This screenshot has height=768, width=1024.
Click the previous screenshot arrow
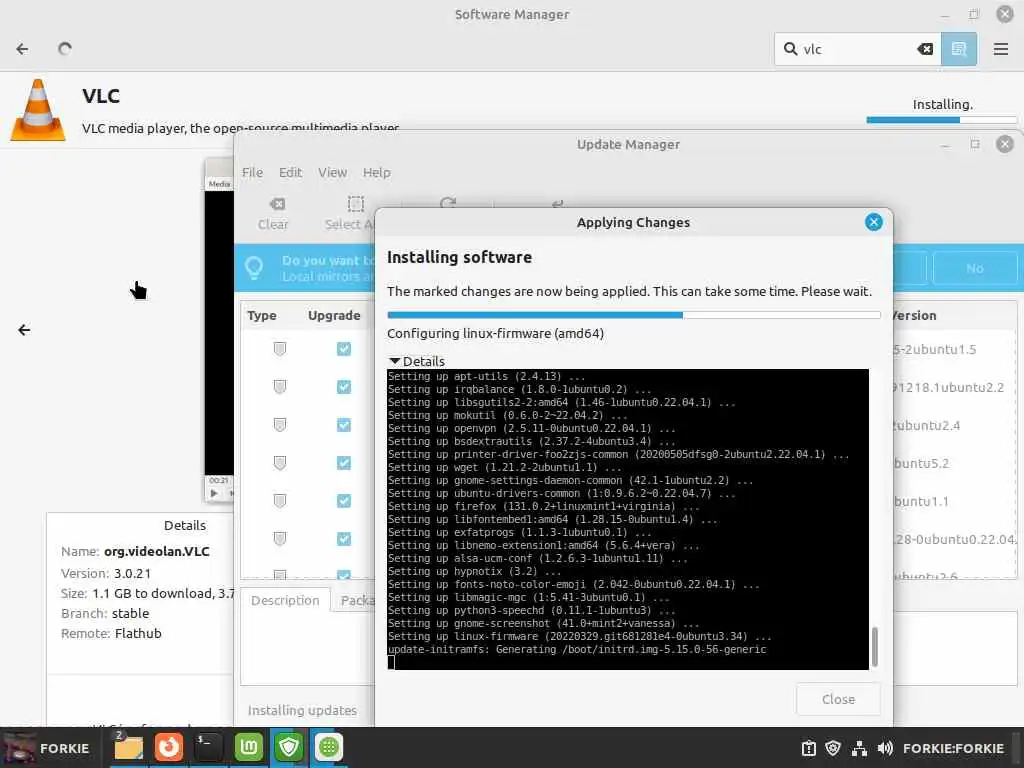pos(24,330)
